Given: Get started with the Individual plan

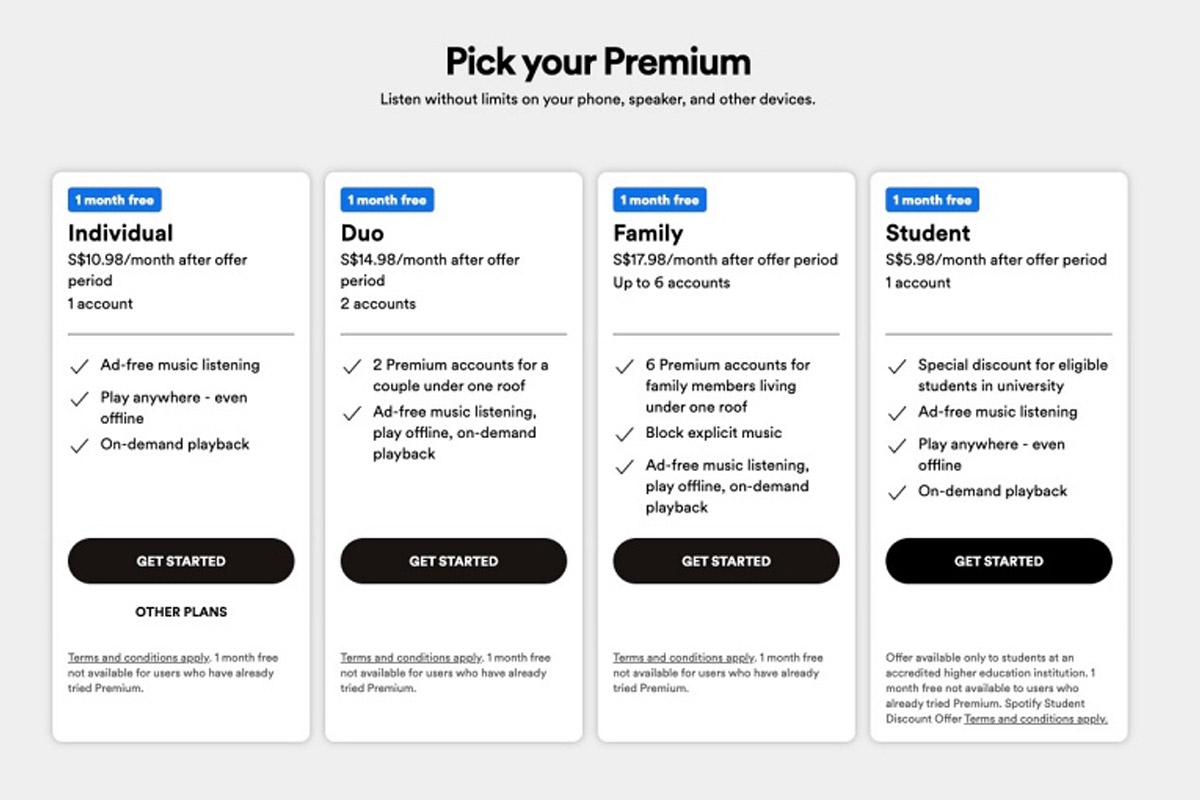Looking at the screenshot, I should (181, 561).
